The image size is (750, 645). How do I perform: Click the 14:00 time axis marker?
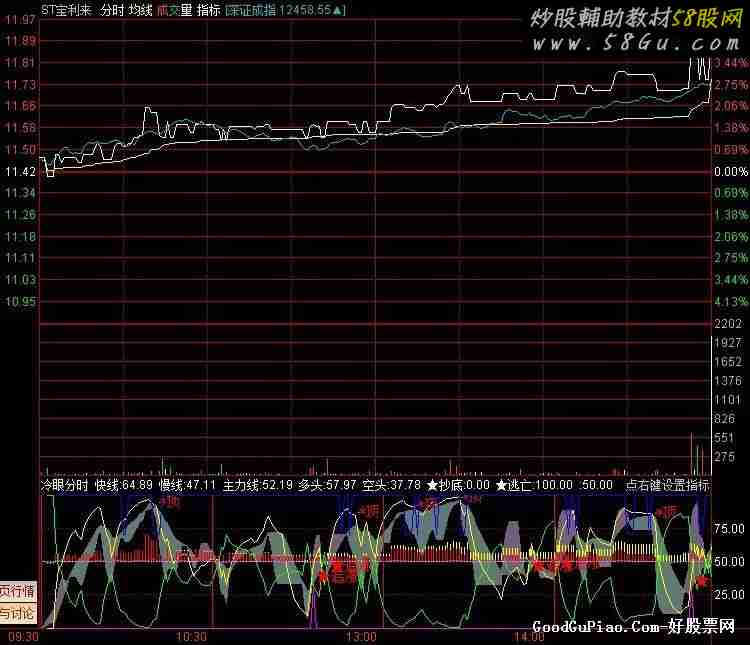click(x=529, y=637)
